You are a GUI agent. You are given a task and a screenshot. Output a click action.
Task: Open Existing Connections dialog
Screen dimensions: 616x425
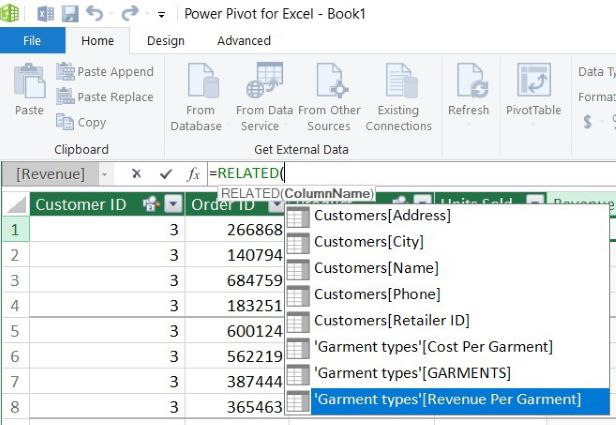[x=398, y=98]
